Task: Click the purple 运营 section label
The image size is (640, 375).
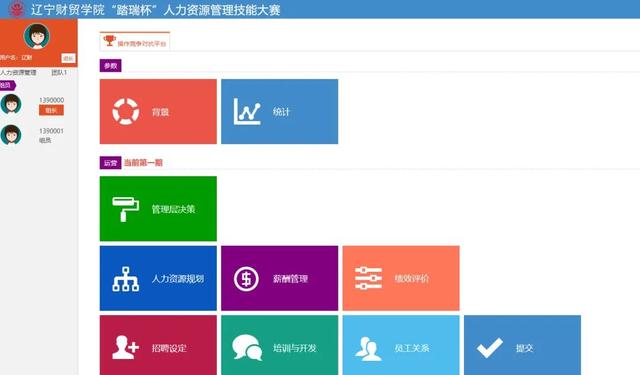Action: click(x=111, y=163)
